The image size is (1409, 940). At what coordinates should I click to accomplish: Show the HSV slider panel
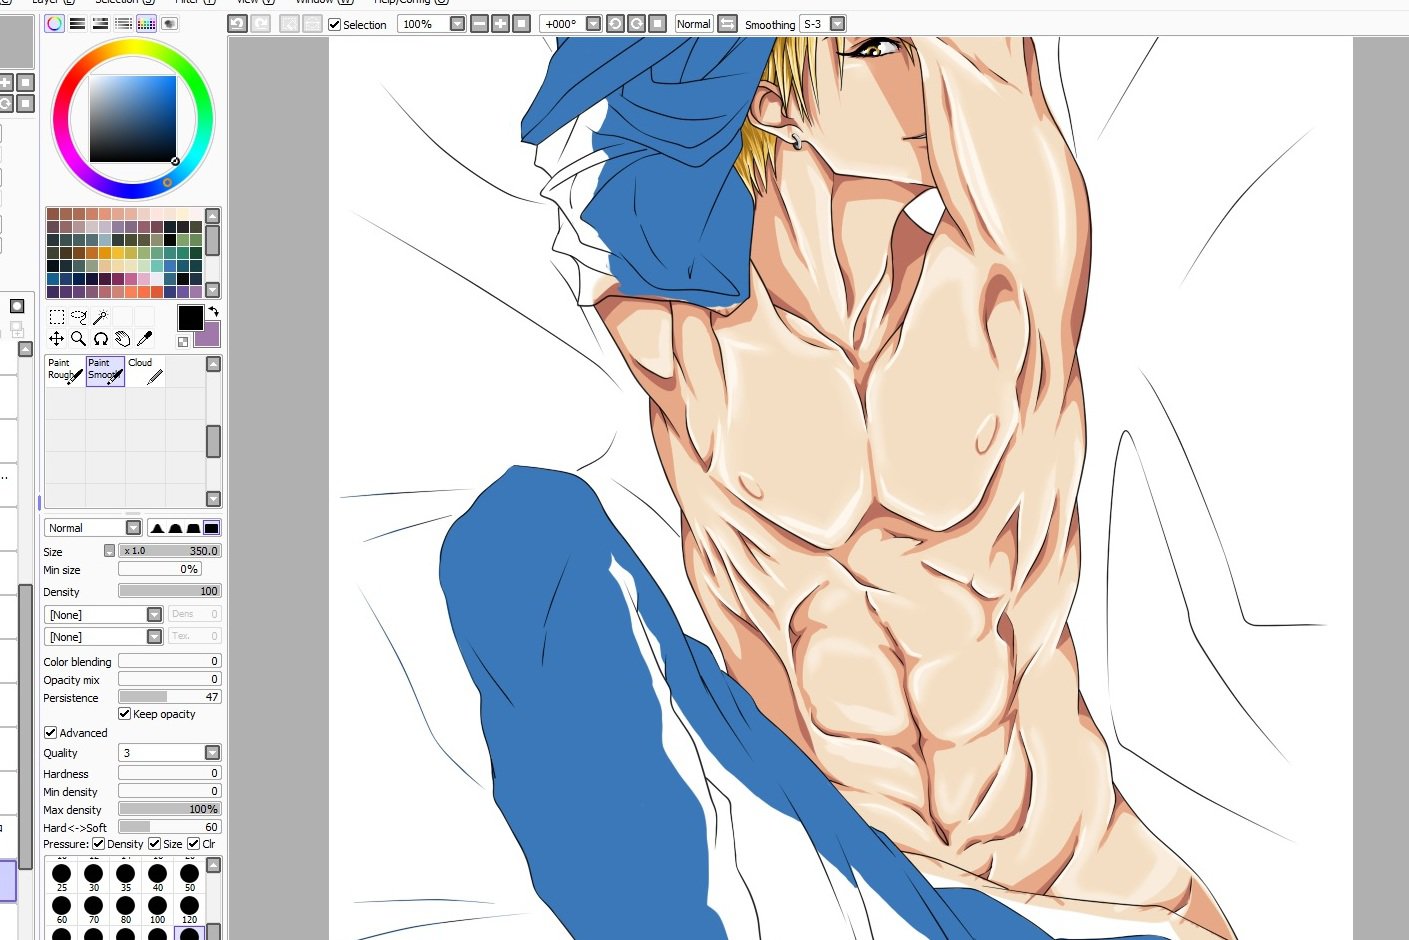click(100, 23)
